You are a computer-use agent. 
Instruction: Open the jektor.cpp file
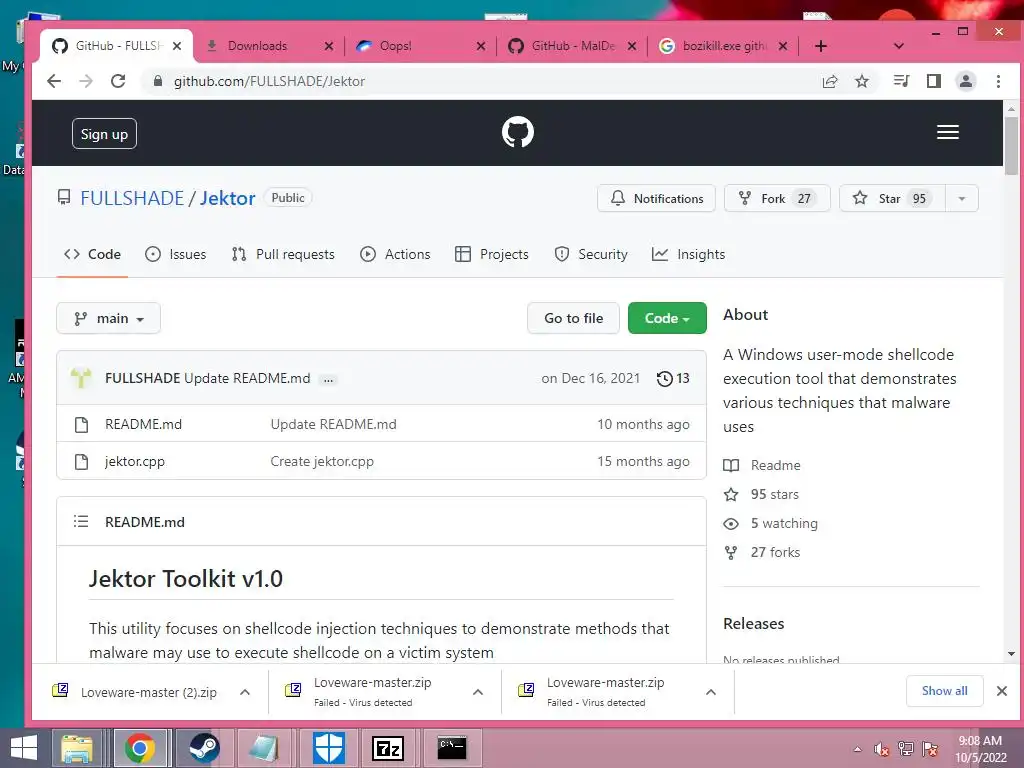pos(135,461)
